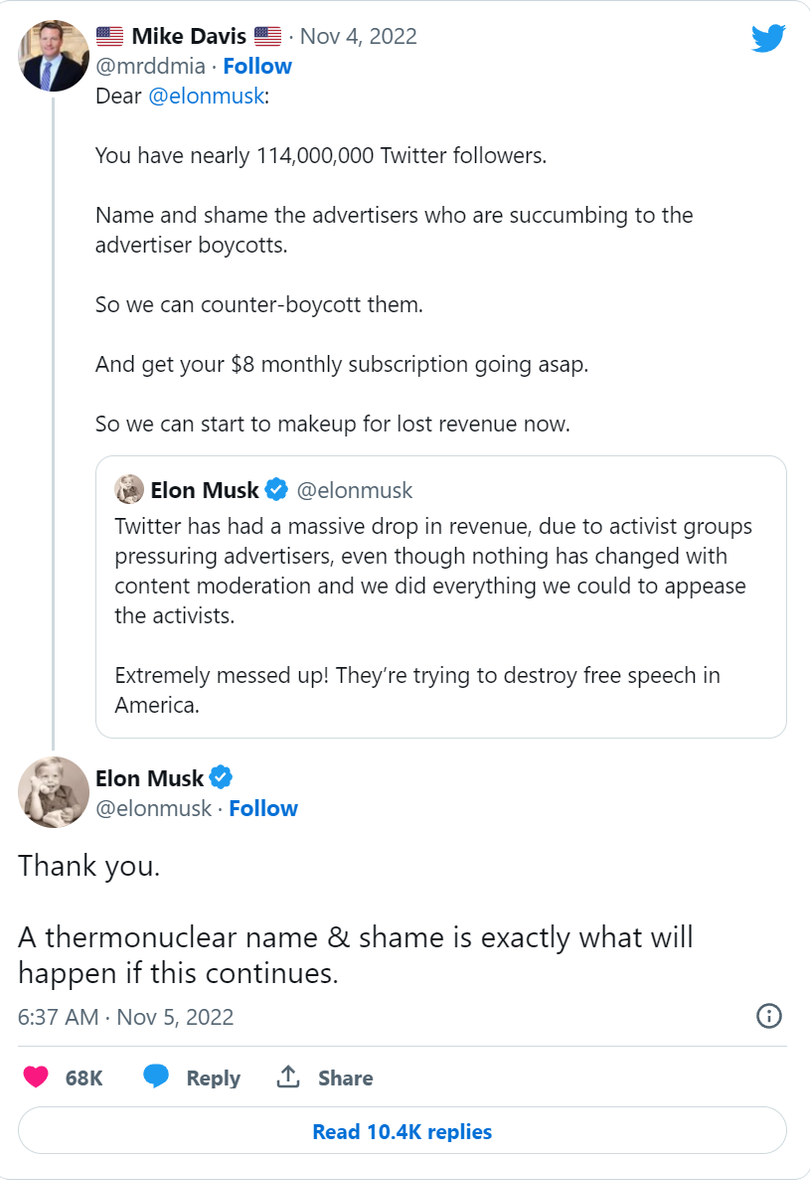Image resolution: width=810 pixels, height=1180 pixels.
Task: Click small avatar in quoted tweet
Action: (x=129, y=490)
